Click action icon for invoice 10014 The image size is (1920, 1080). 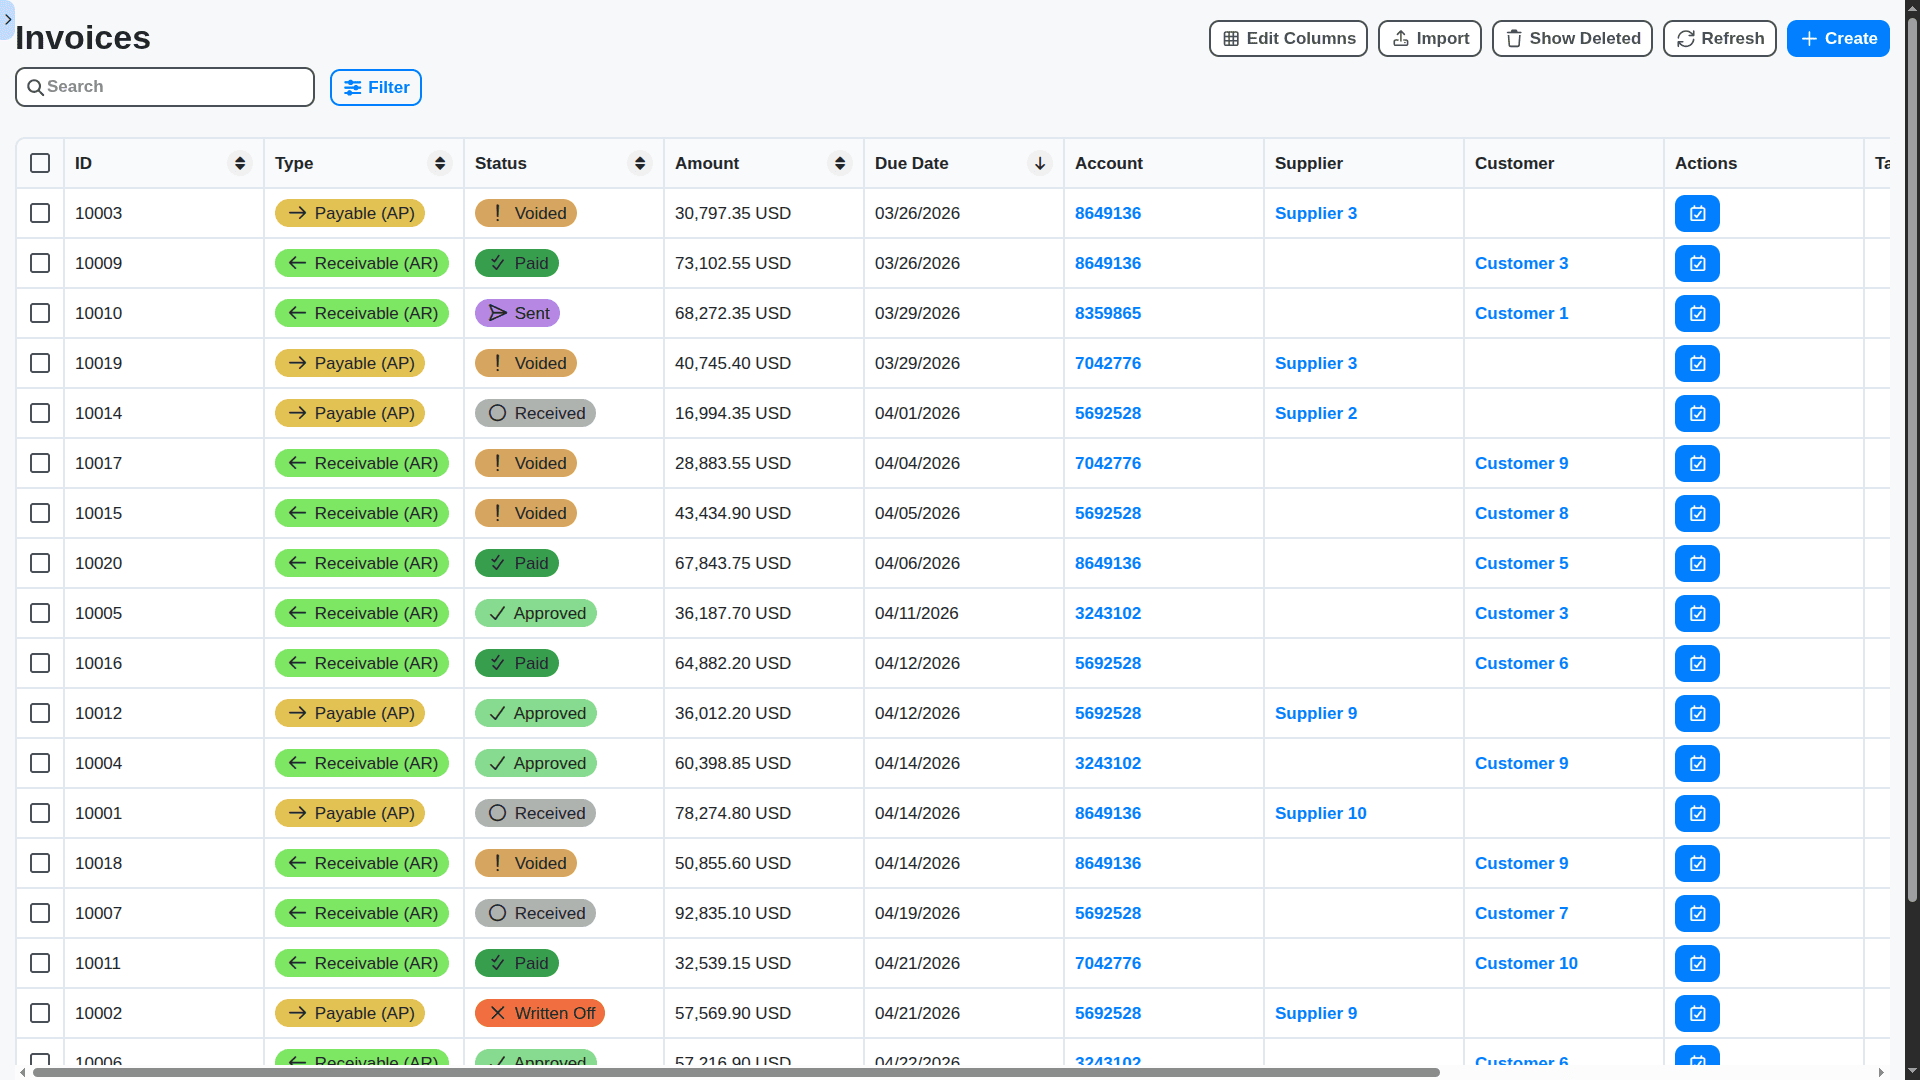tap(1697, 413)
